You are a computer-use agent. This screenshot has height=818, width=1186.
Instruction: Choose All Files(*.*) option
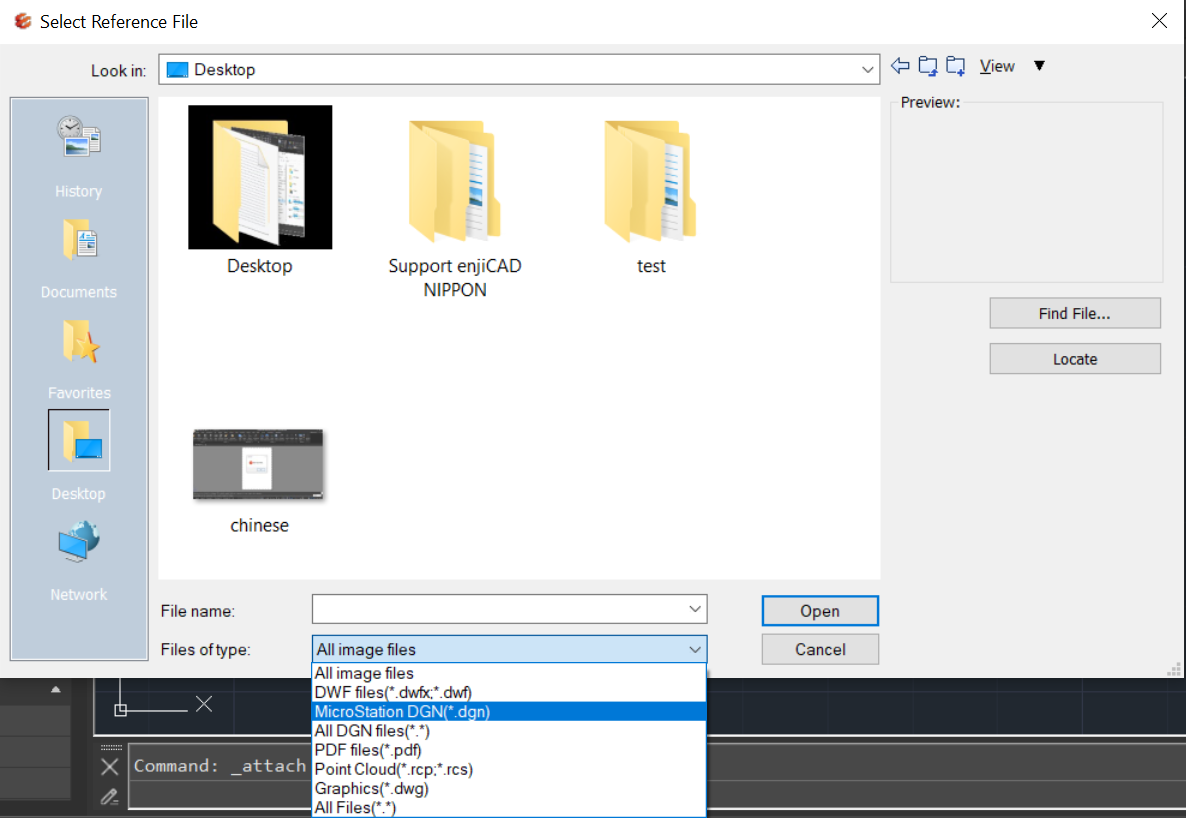coord(509,807)
